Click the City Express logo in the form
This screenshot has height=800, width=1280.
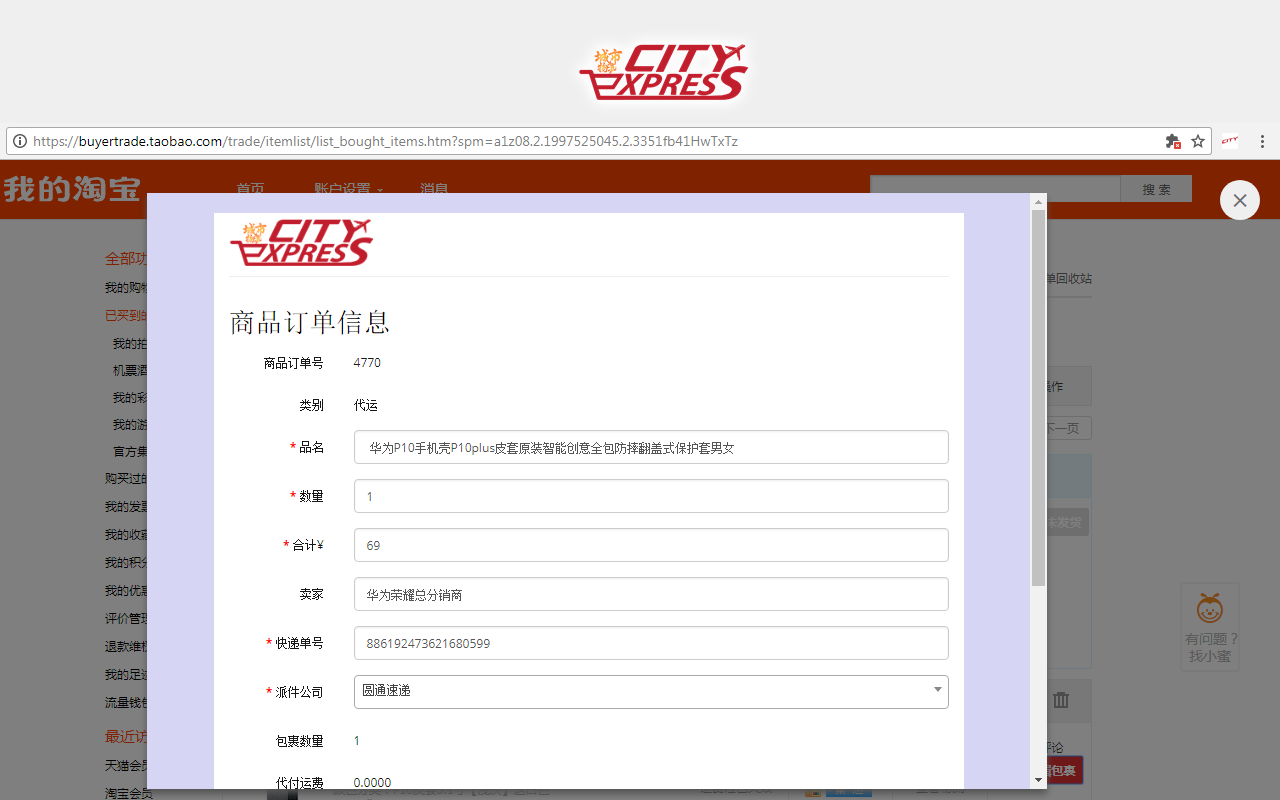(301, 243)
